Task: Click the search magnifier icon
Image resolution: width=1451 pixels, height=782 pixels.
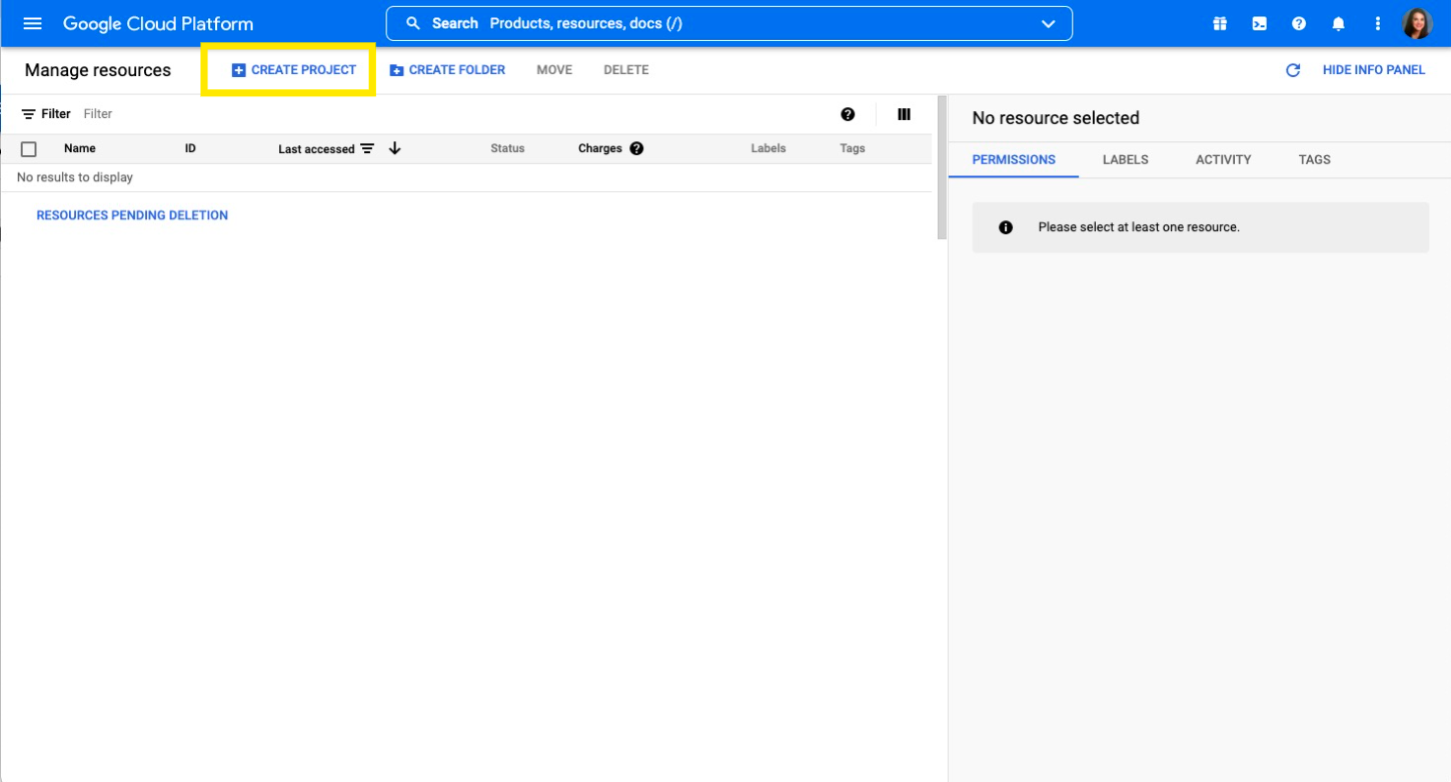Action: [413, 23]
